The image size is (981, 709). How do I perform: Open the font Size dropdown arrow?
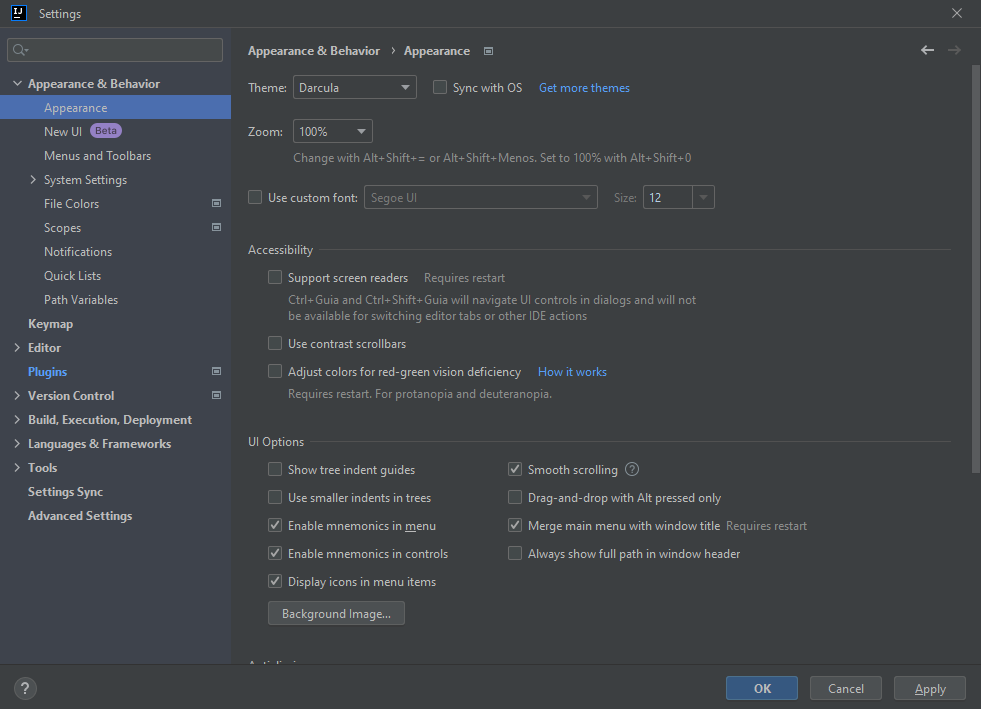[x=703, y=198]
